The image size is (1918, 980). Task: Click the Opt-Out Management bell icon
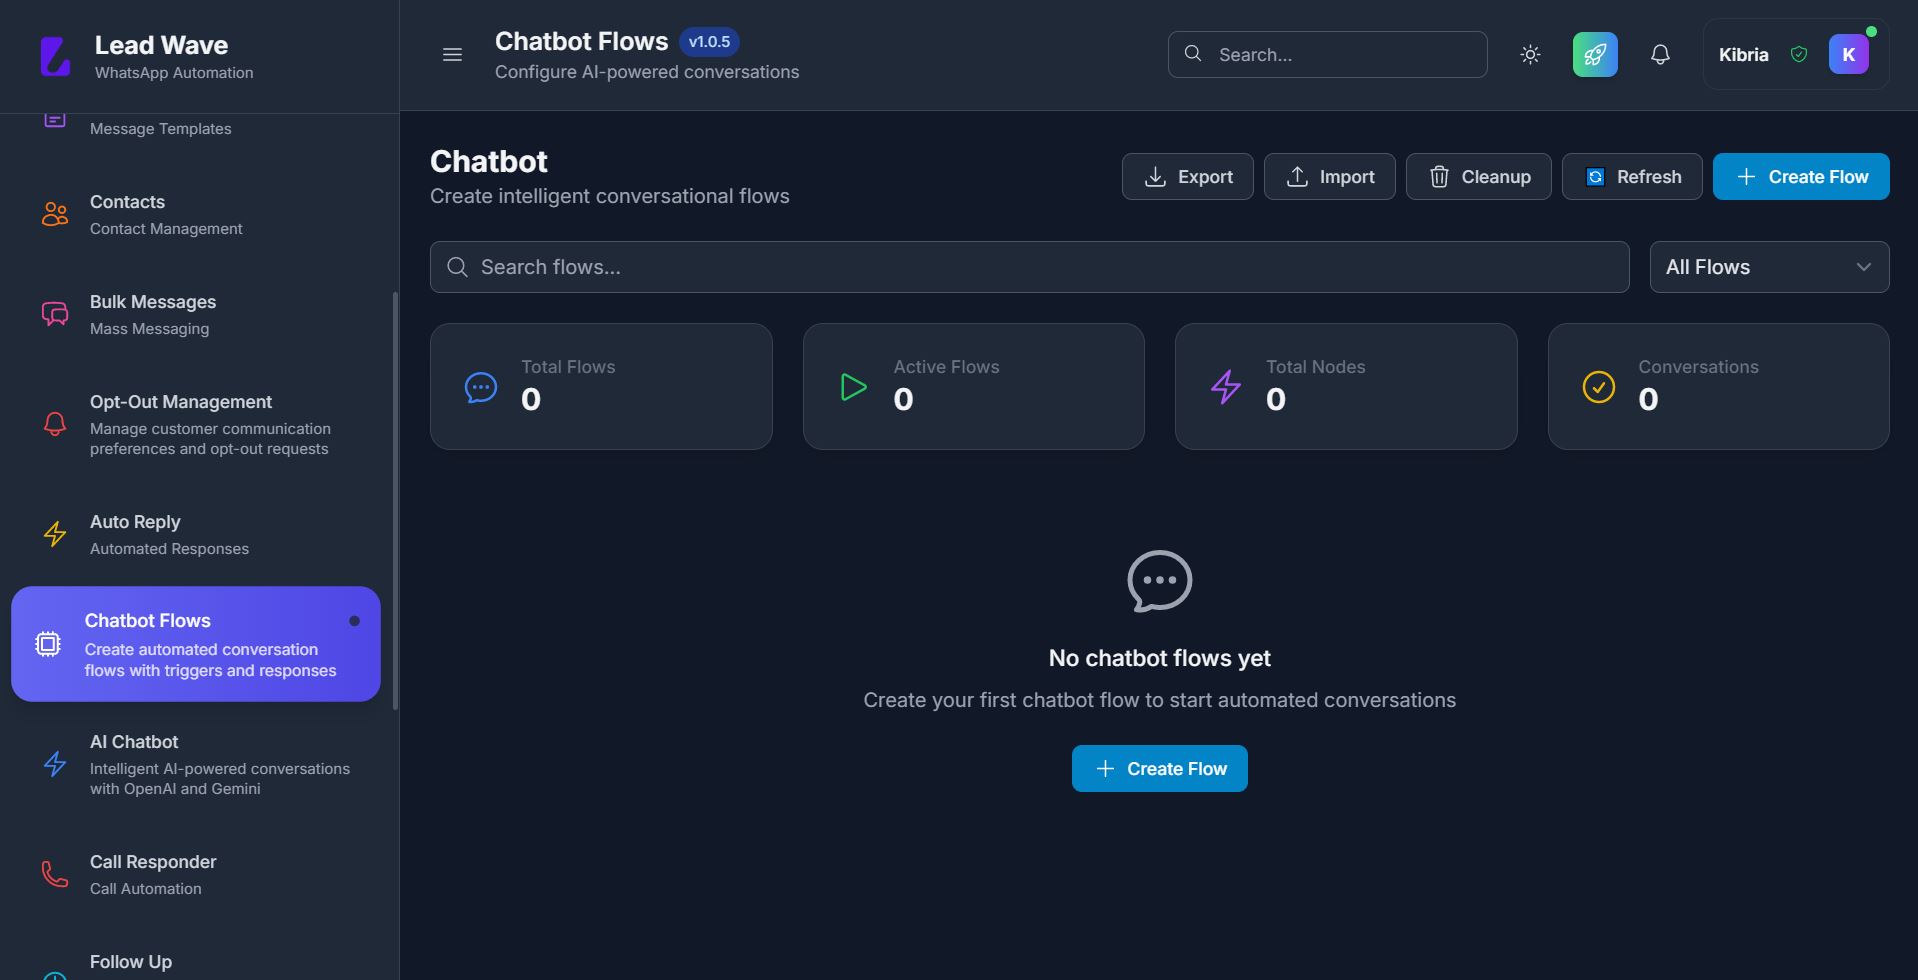(55, 424)
